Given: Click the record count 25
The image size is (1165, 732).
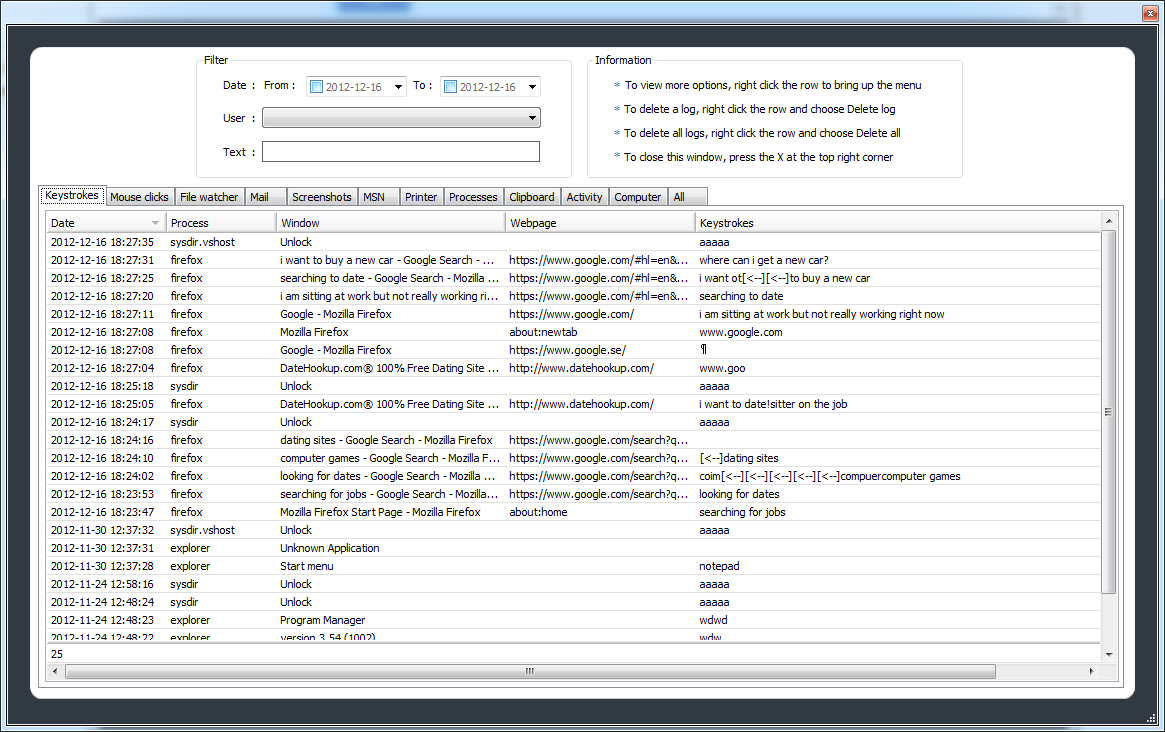Looking at the screenshot, I should (56, 654).
